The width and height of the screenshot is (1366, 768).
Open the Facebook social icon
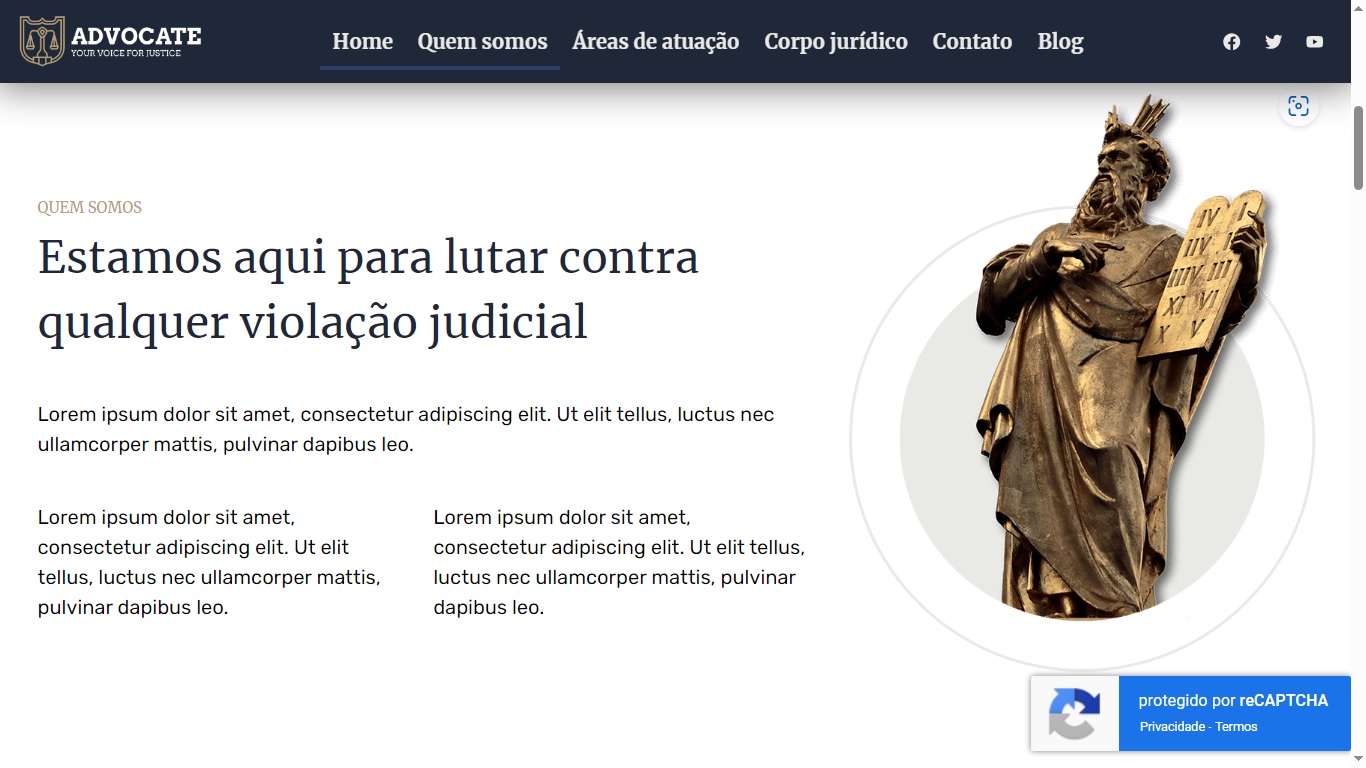click(1231, 42)
